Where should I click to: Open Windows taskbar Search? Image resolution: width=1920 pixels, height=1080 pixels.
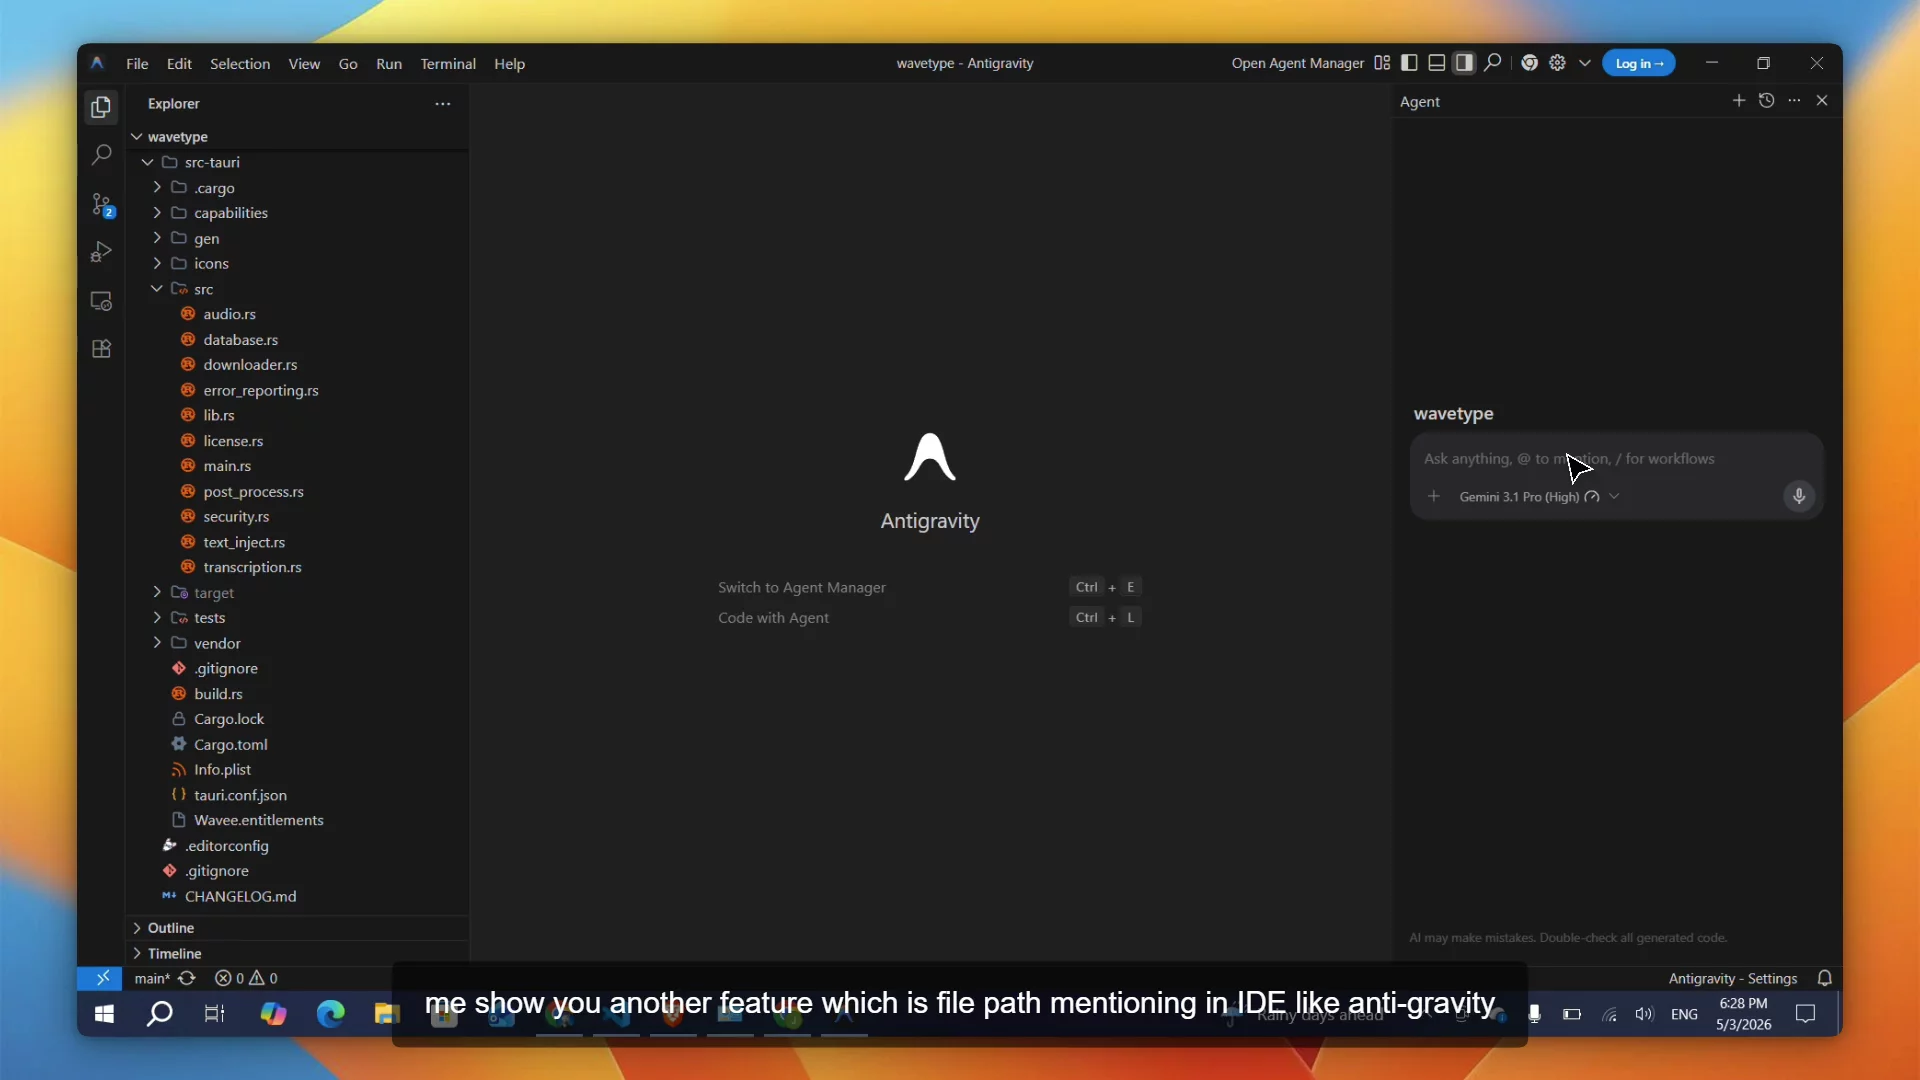pos(160,1014)
